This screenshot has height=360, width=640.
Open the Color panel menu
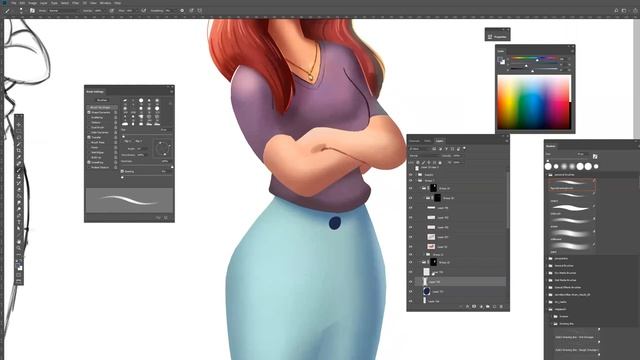[x=572, y=51]
